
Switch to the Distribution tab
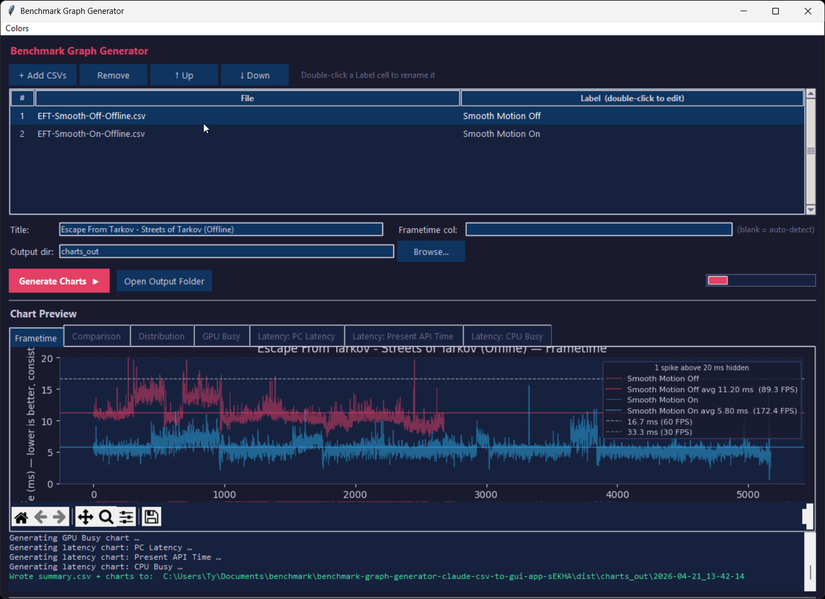pos(161,336)
